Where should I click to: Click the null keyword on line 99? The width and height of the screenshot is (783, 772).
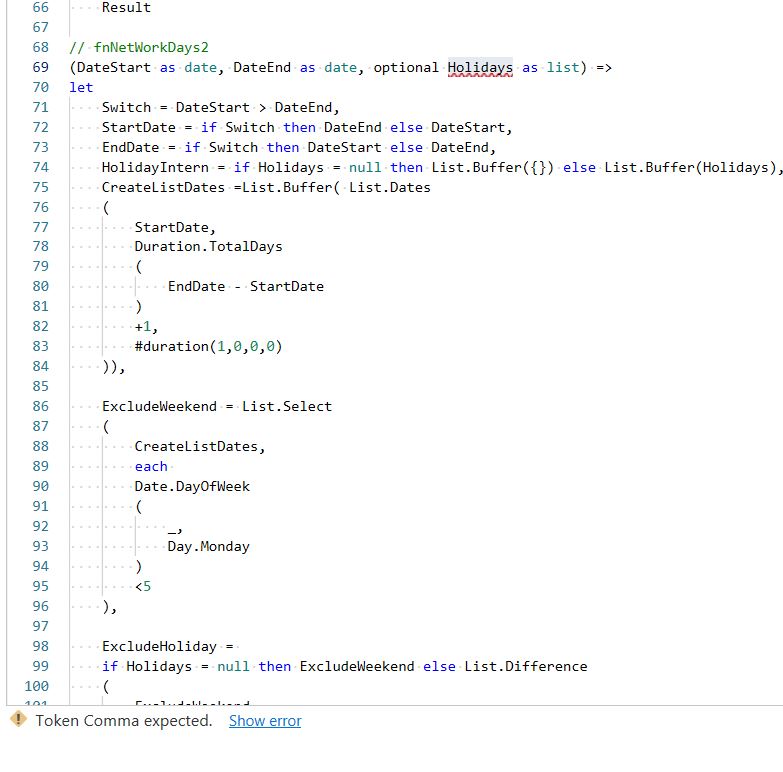[x=233, y=666]
